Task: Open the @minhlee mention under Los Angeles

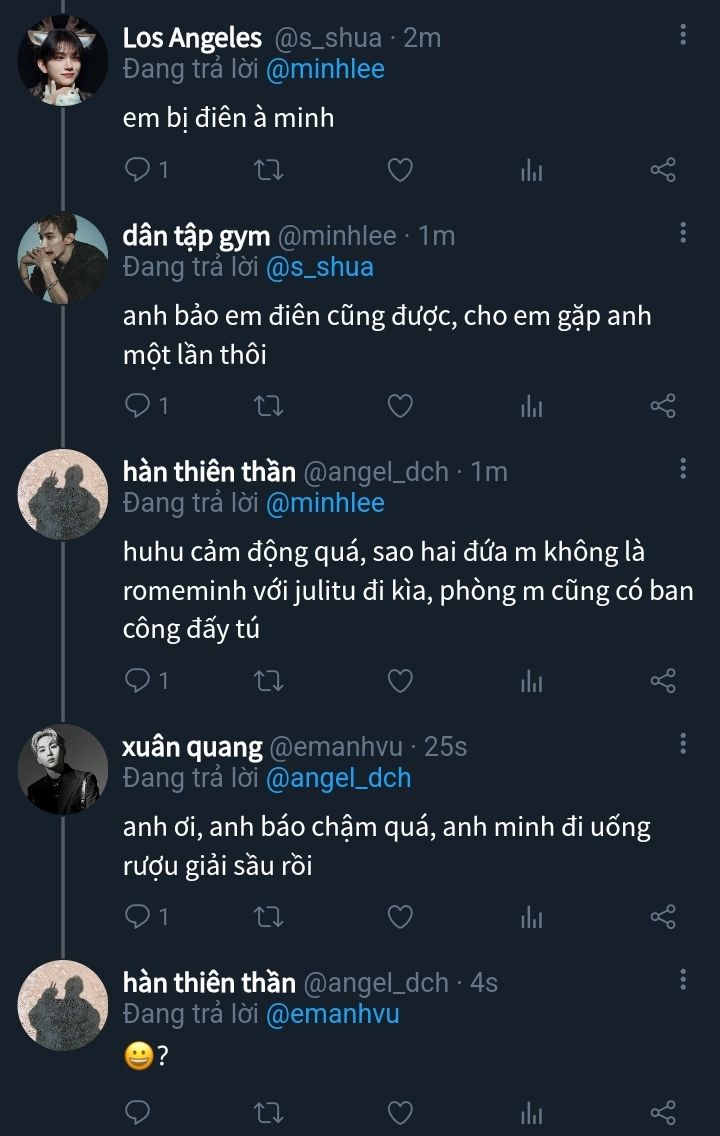Action: pyautogui.click(x=325, y=68)
